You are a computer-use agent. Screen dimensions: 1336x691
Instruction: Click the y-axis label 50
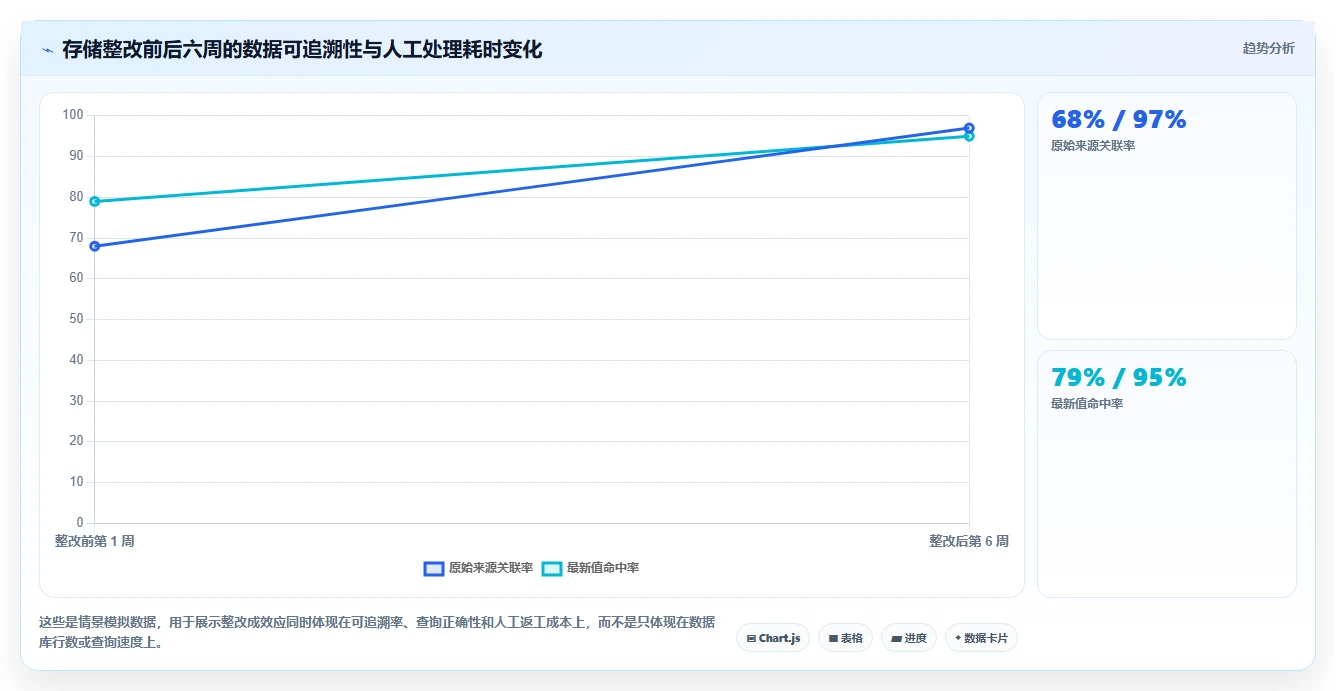77,319
